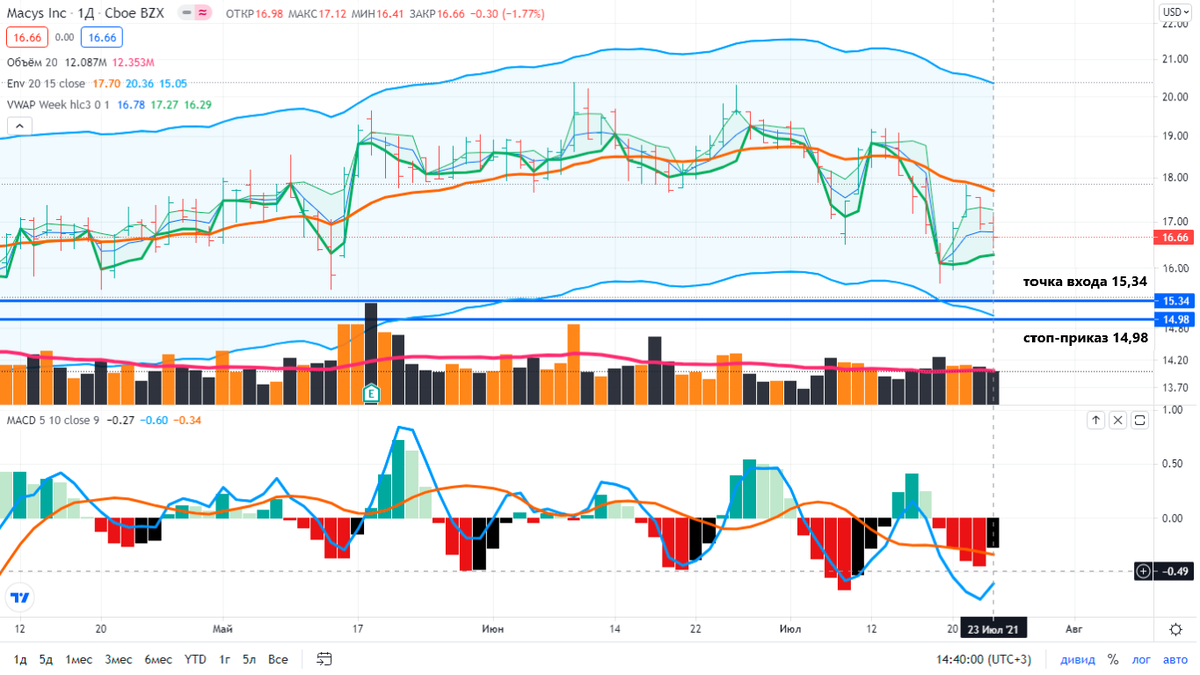The image size is (1200, 675).
Task: Click the 'Авг' label on time axis
Action: pos(1073,629)
